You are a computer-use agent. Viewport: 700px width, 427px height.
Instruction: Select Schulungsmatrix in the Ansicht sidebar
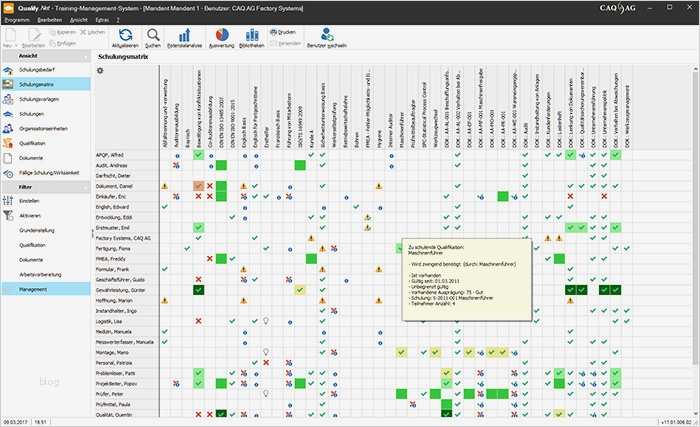tap(46, 84)
